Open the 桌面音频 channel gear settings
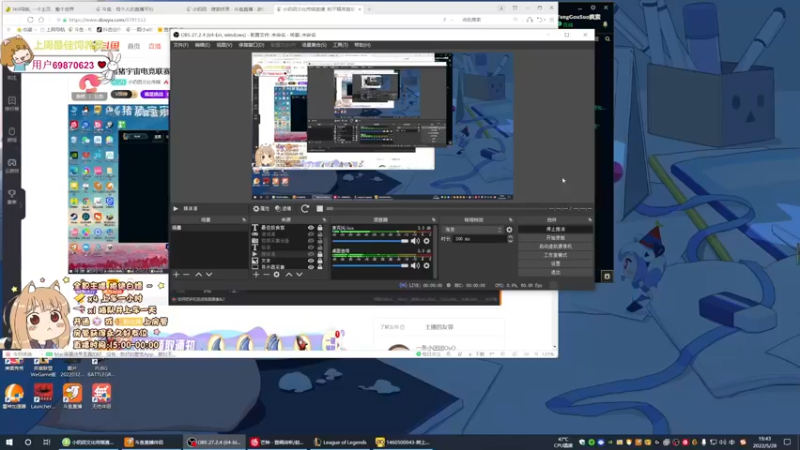Viewport: 800px width, 450px height. (x=427, y=265)
